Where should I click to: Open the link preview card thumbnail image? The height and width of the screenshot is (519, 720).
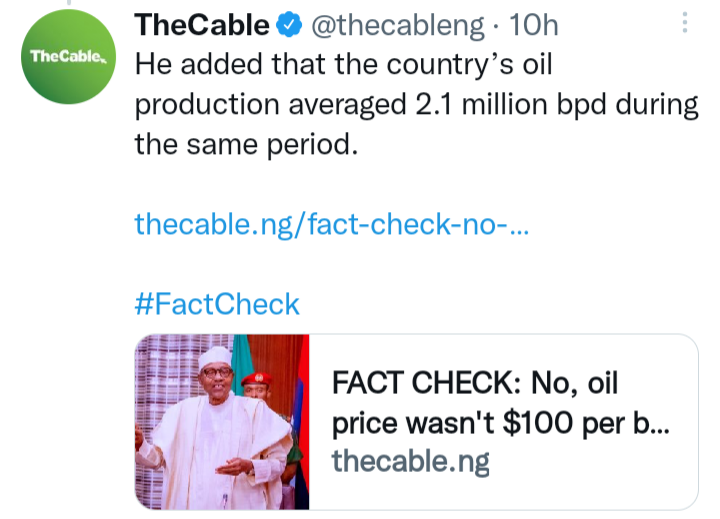[222, 421]
